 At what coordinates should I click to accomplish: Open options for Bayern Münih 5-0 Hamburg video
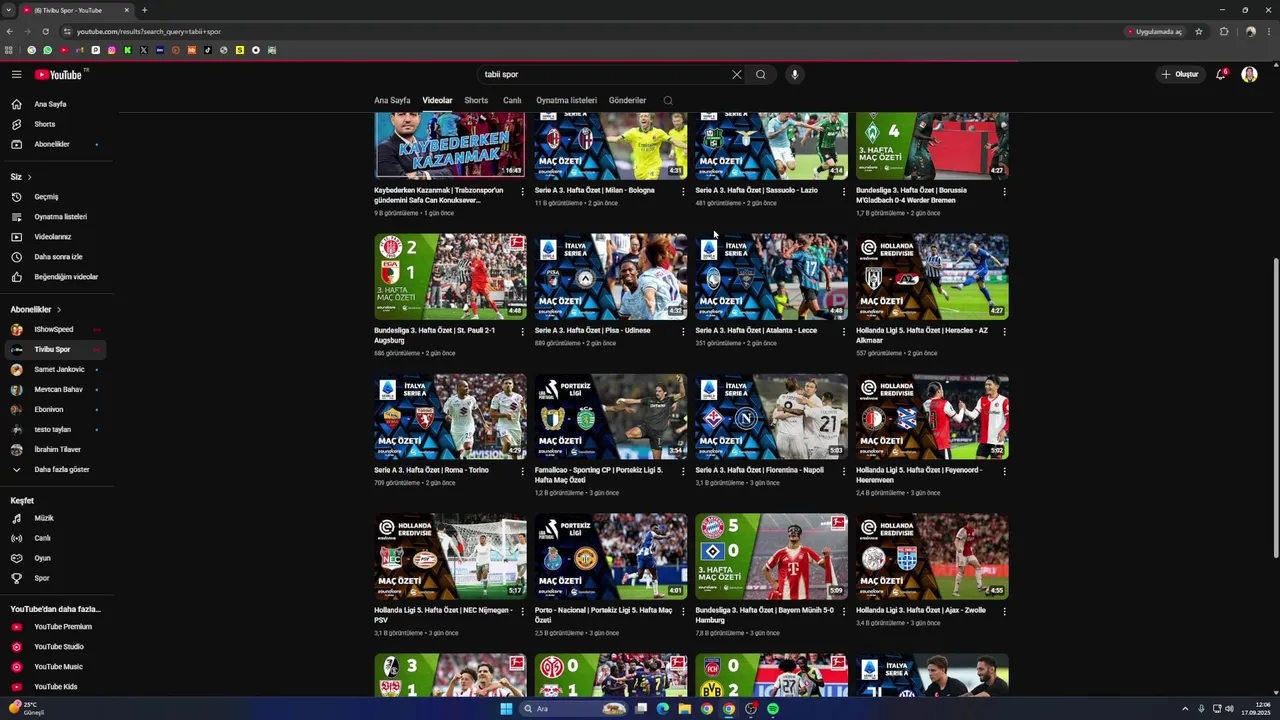[x=844, y=611]
